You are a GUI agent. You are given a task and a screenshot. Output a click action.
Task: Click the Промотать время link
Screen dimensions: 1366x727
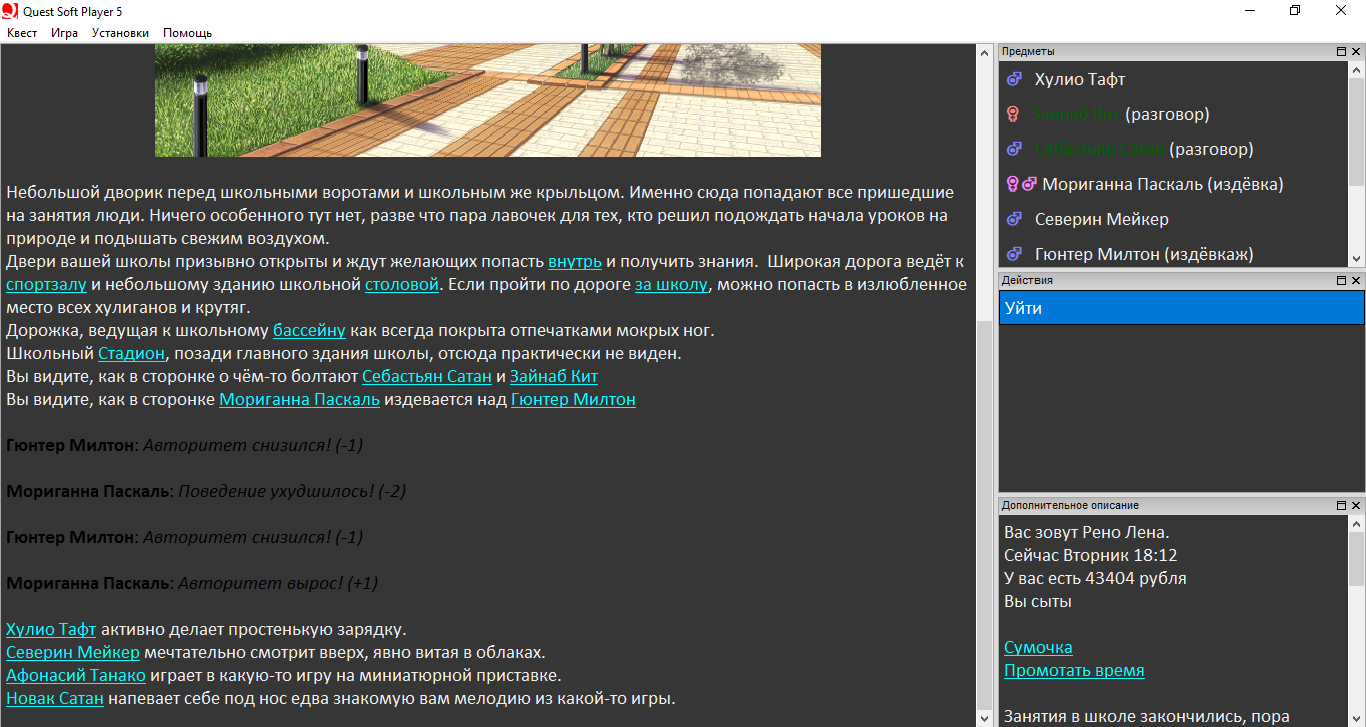1074,671
